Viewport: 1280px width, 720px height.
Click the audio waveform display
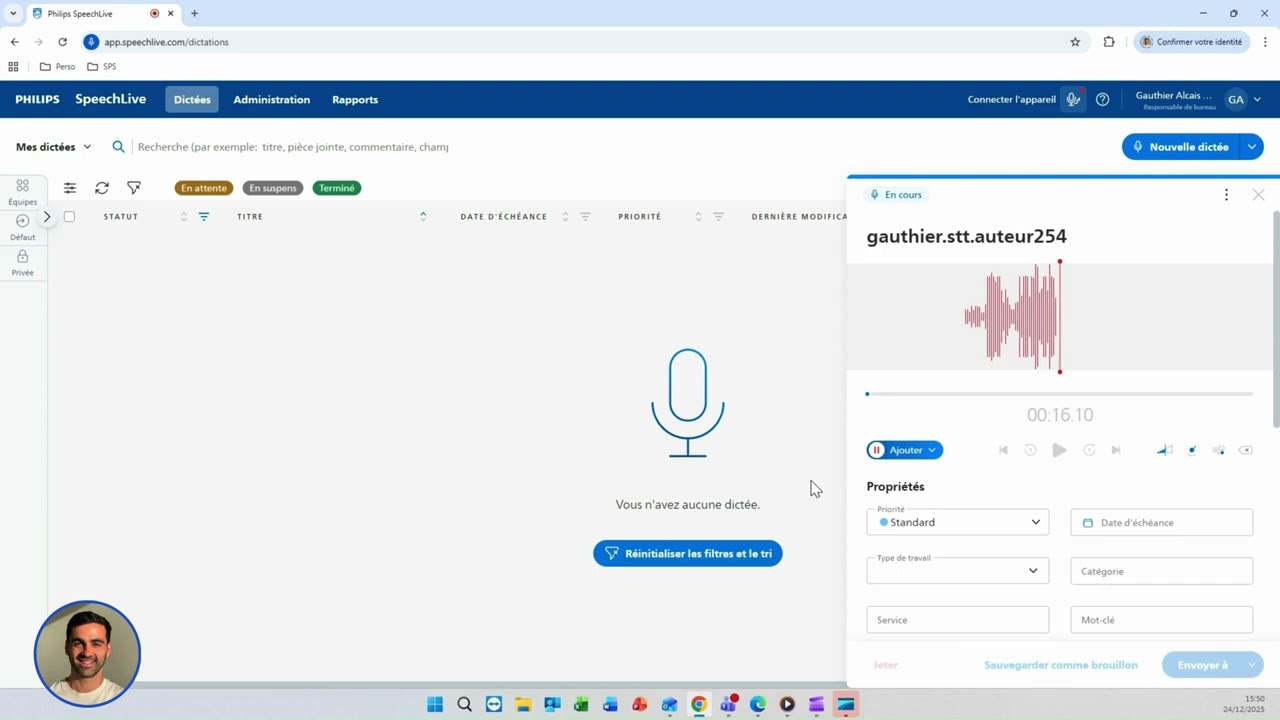(x=1059, y=317)
